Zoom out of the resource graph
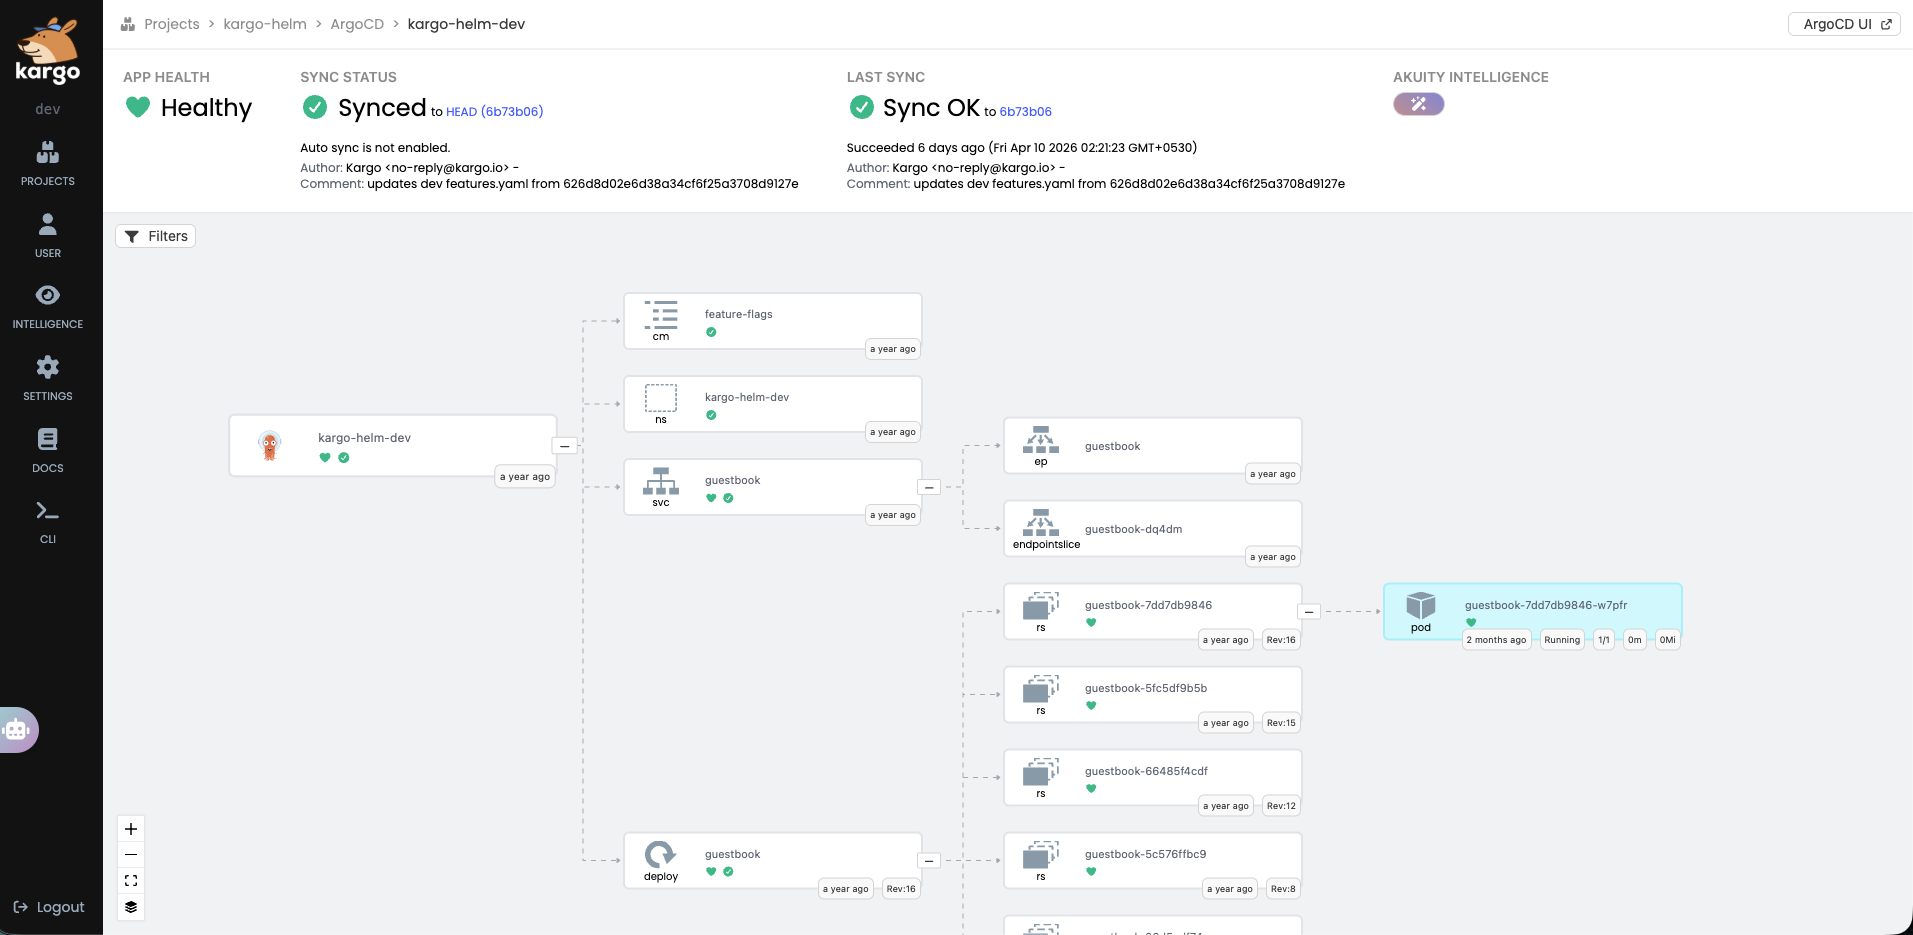This screenshot has height=935, width=1913. (x=131, y=855)
